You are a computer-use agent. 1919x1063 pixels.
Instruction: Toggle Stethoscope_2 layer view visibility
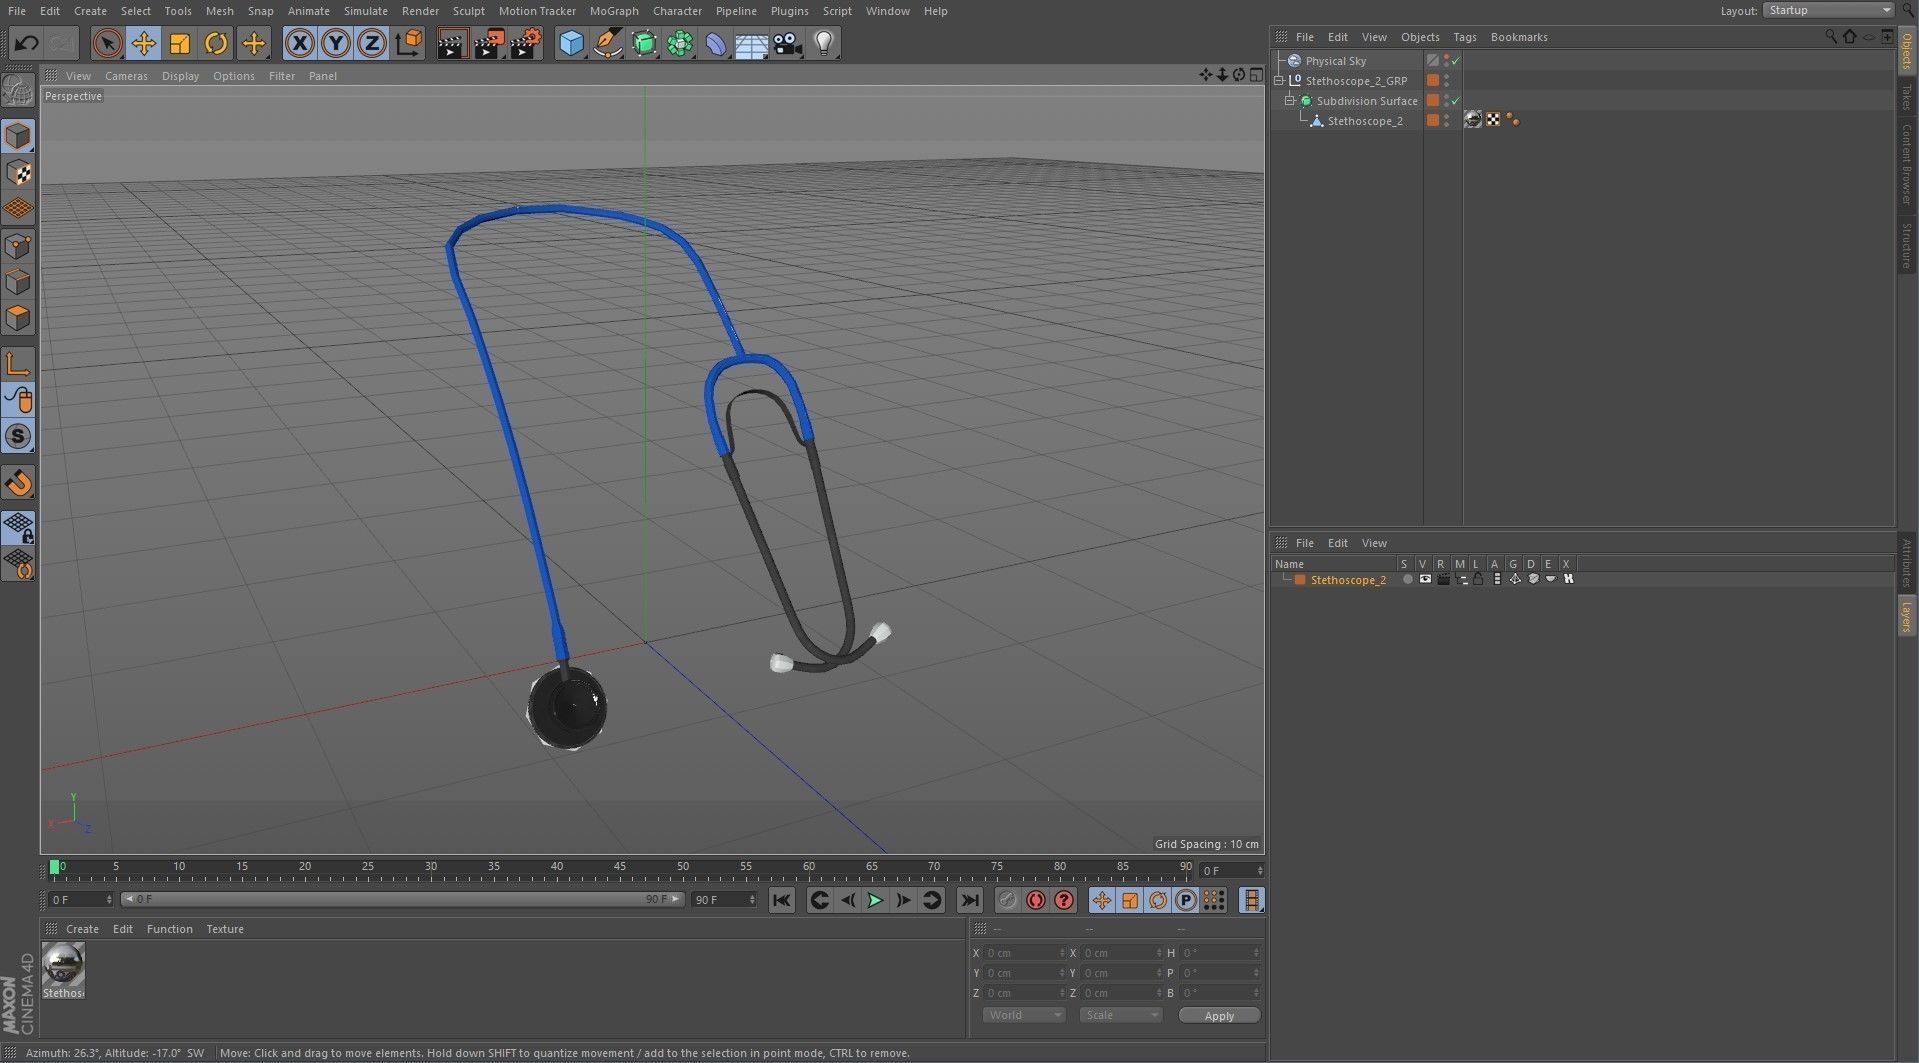point(1425,580)
